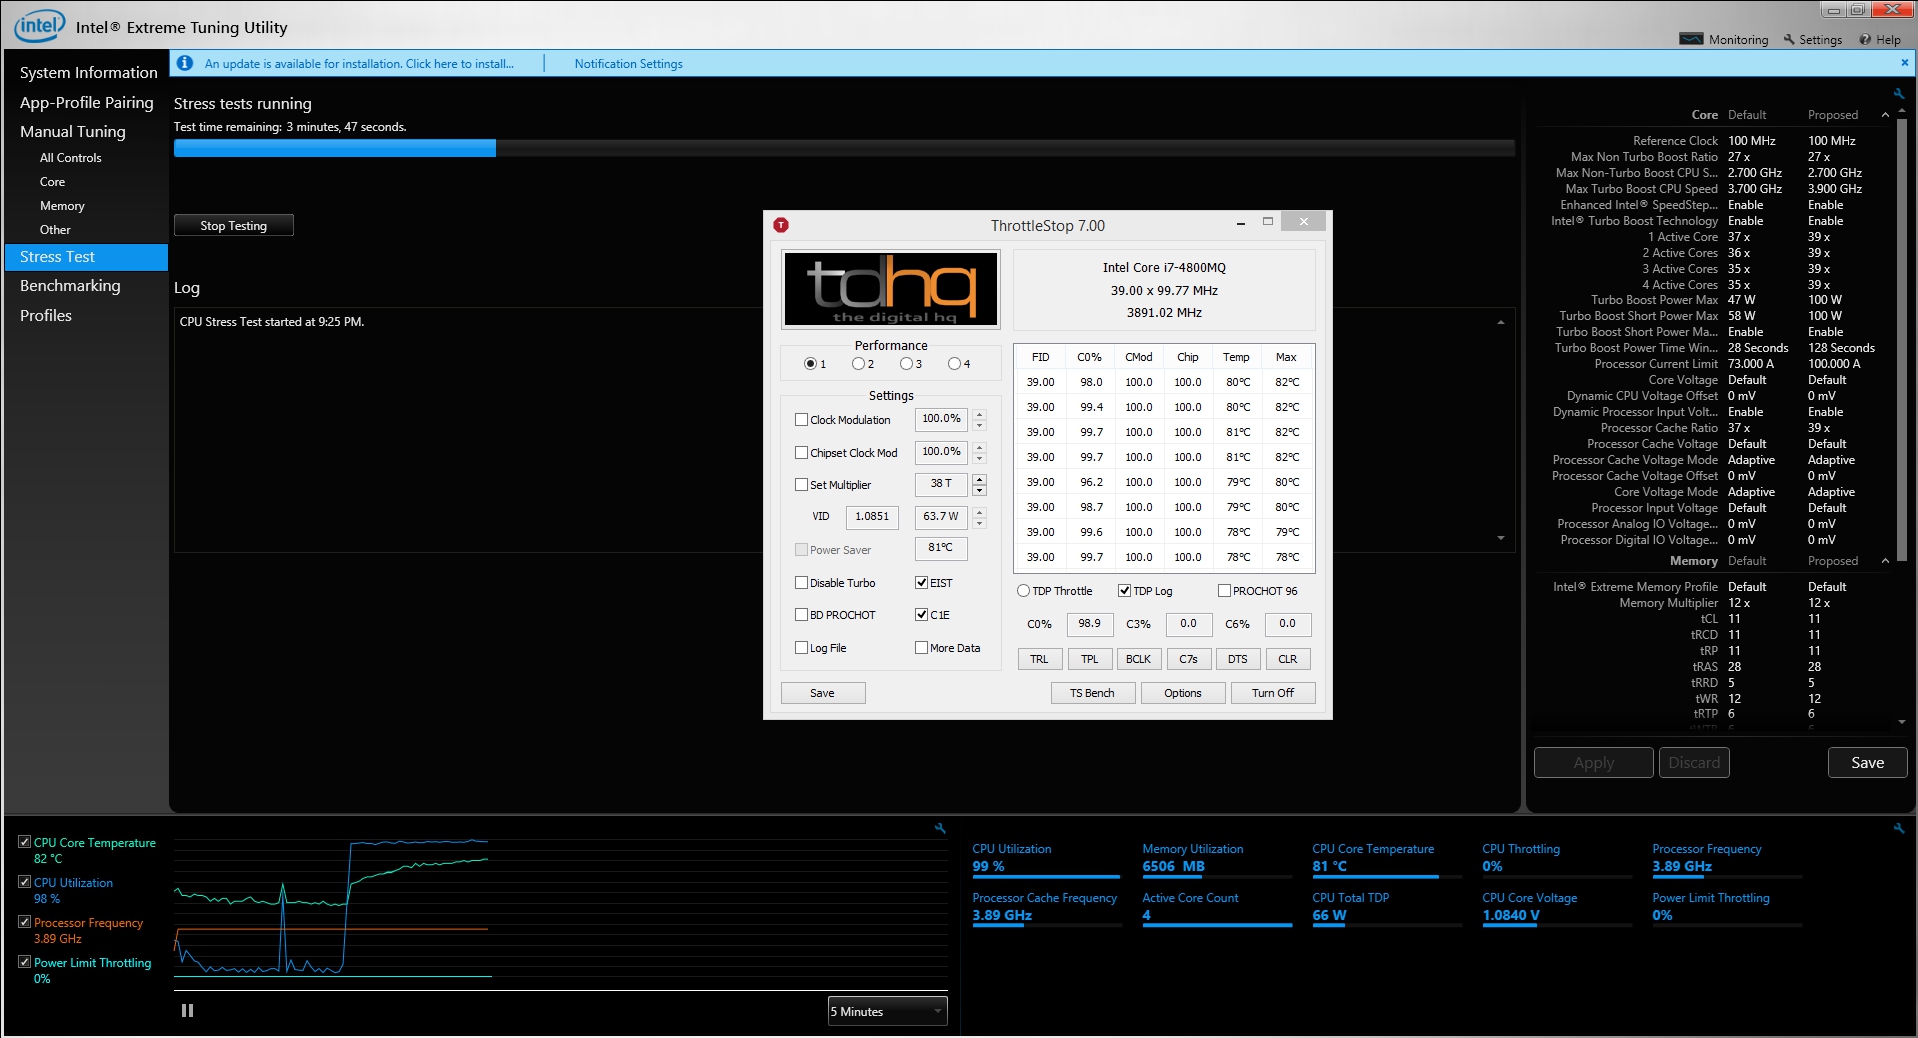Save tuning profile in XTU panel
Viewport: 1918px width, 1038px height.
[1867, 762]
